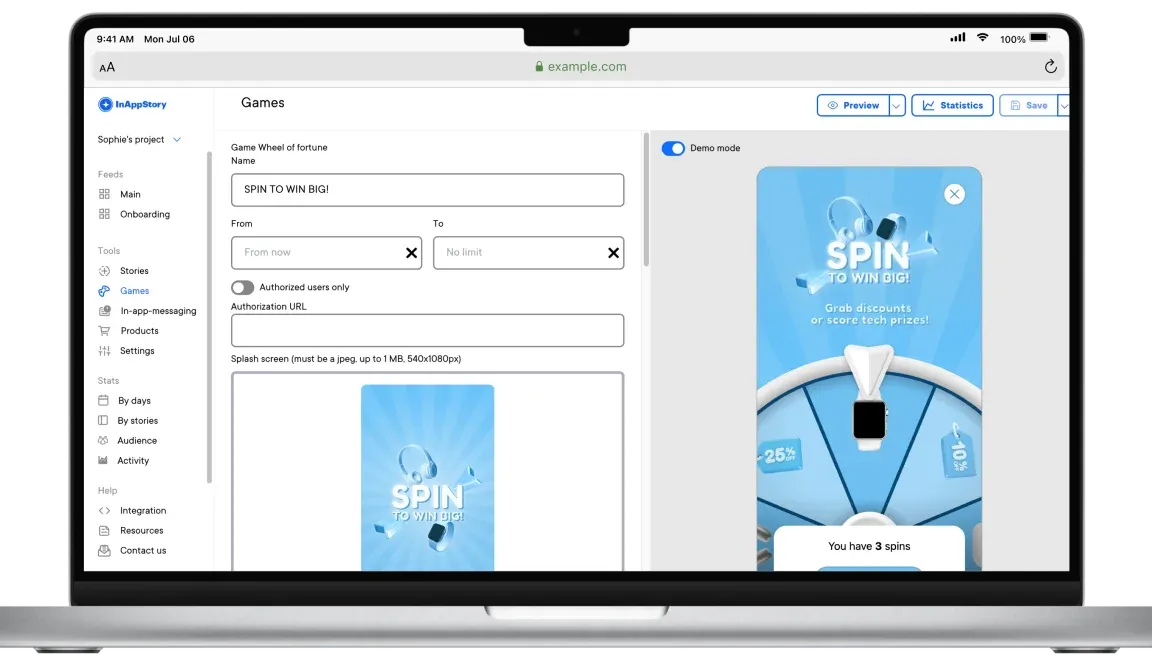The width and height of the screenshot is (1152, 660).
Task: Open the Save button dropdown arrow
Action: point(1063,105)
